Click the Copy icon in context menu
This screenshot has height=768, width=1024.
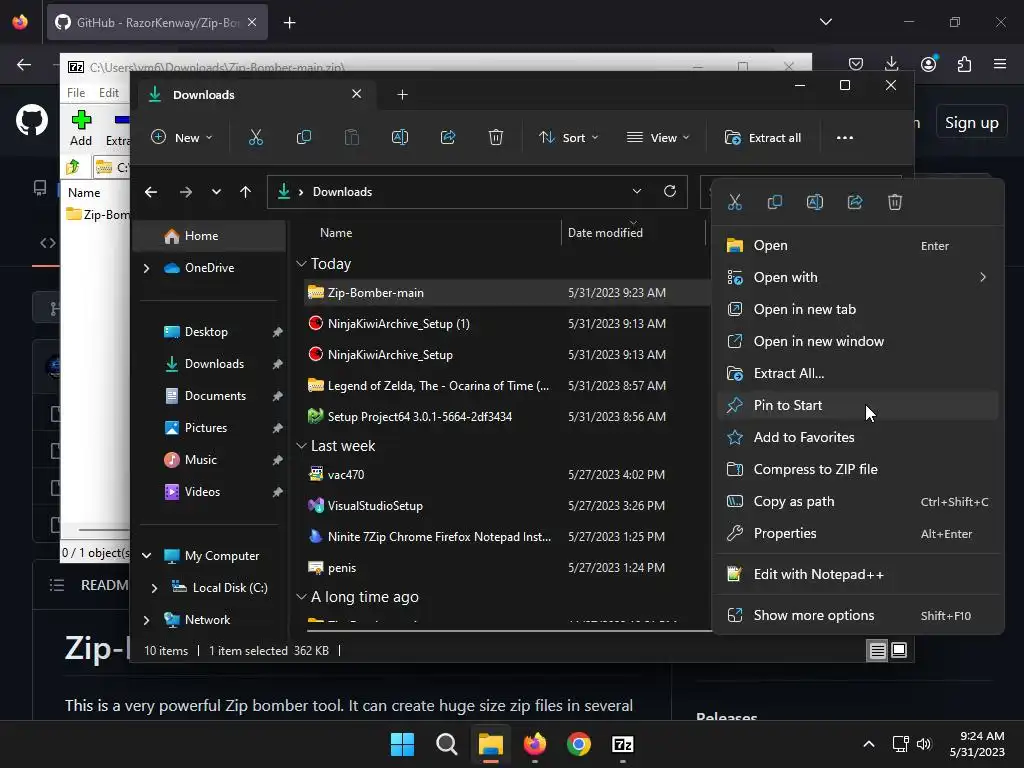pyautogui.click(x=775, y=202)
